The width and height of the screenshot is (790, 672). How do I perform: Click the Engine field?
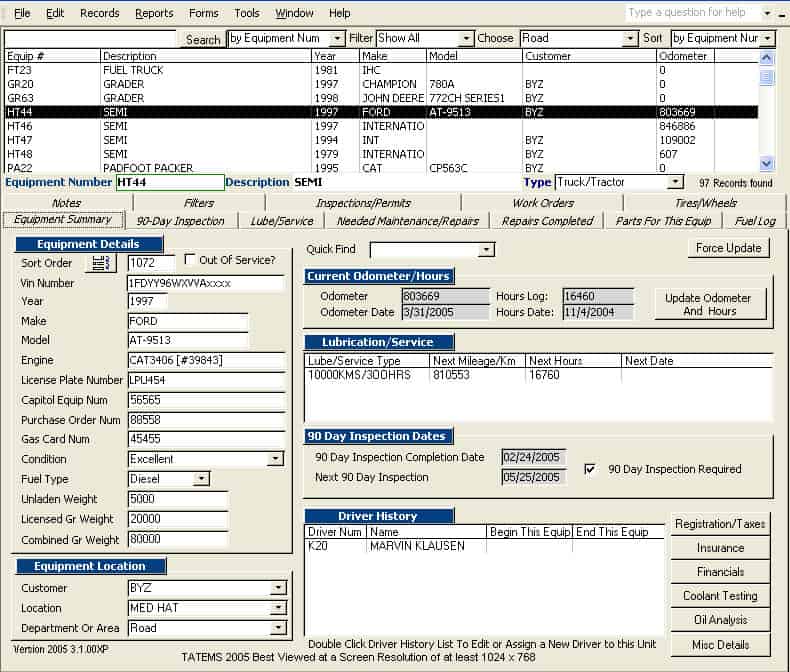pos(207,360)
